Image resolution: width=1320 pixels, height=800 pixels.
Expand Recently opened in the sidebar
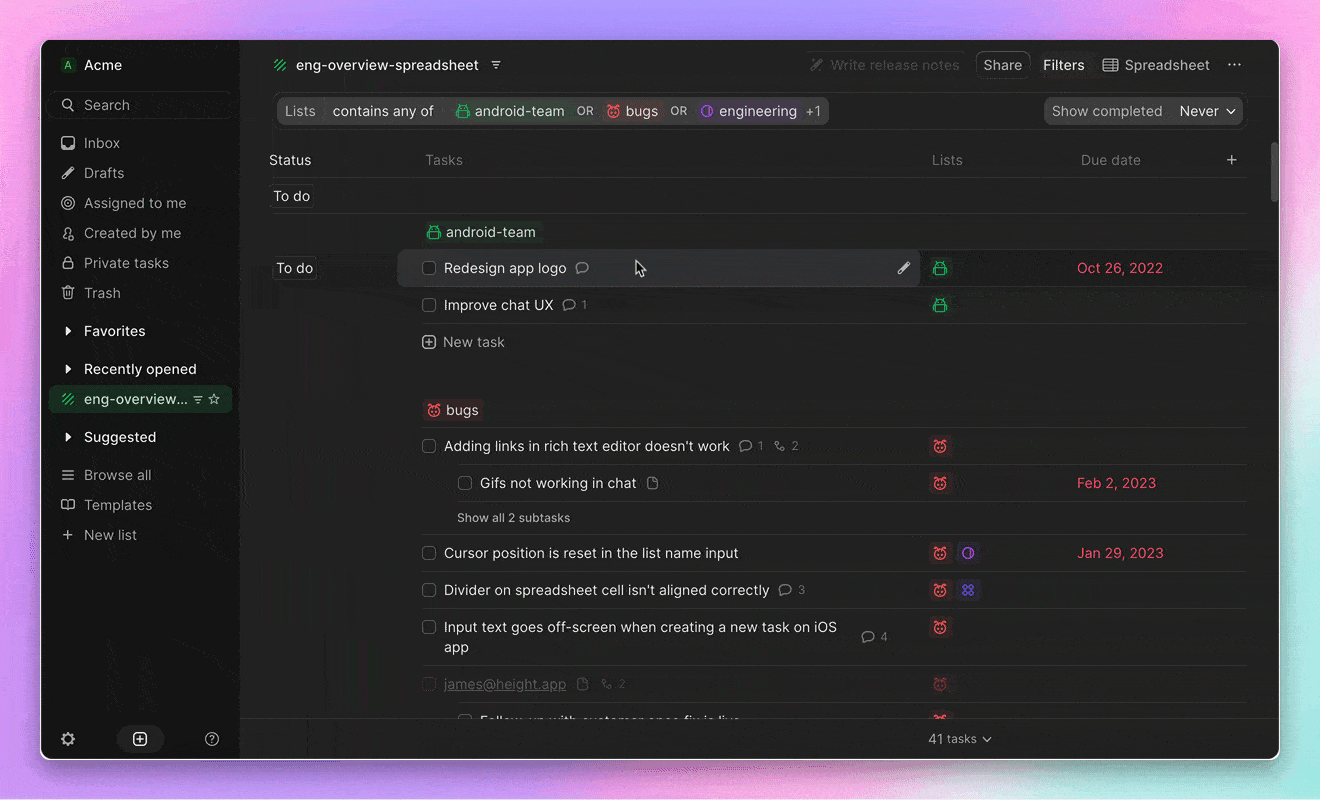coord(68,369)
